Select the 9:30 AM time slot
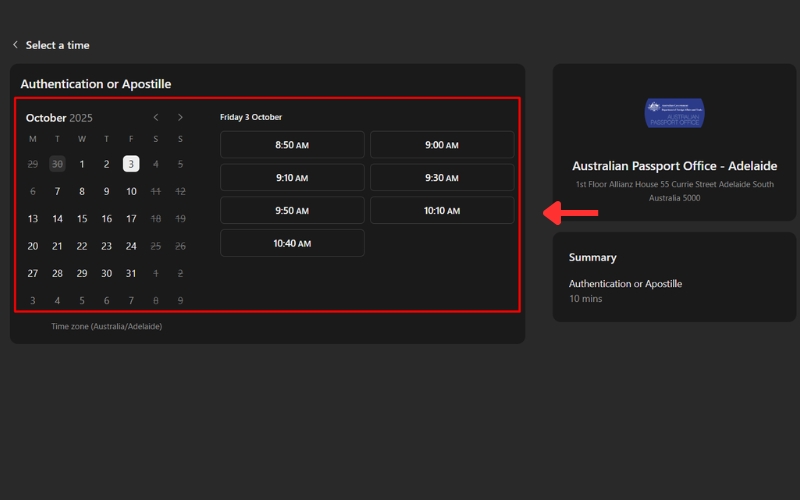Image resolution: width=800 pixels, height=500 pixels. pyautogui.click(x=441, y=178)
